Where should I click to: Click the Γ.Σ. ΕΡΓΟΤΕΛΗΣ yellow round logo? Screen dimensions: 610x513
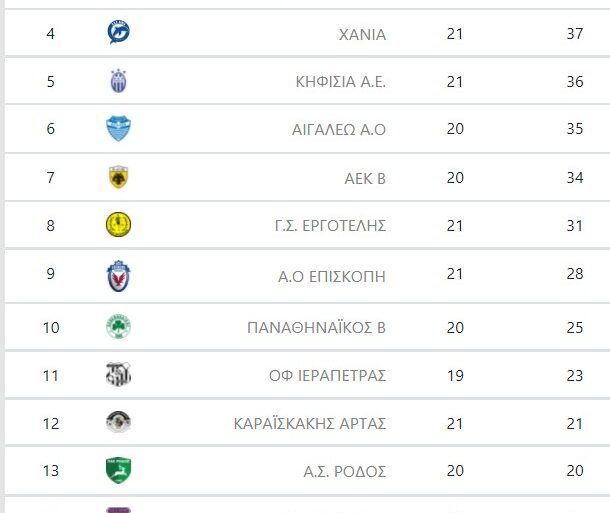click(x=118, y=226)
